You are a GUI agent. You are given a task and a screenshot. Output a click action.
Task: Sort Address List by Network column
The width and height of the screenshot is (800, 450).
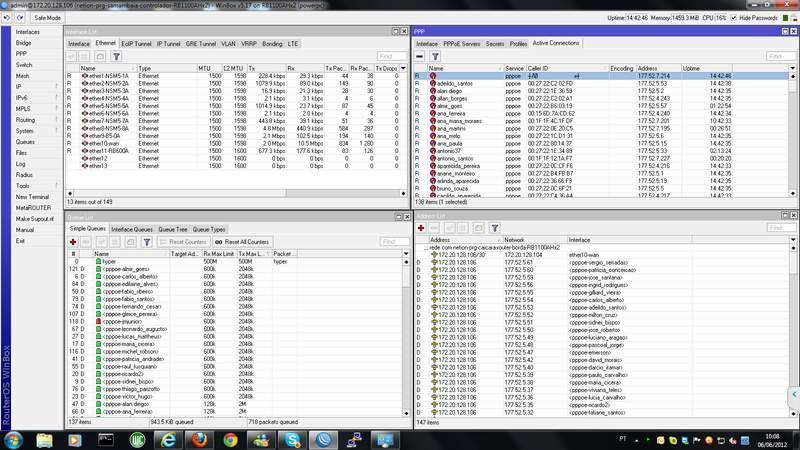click(535, 240)
